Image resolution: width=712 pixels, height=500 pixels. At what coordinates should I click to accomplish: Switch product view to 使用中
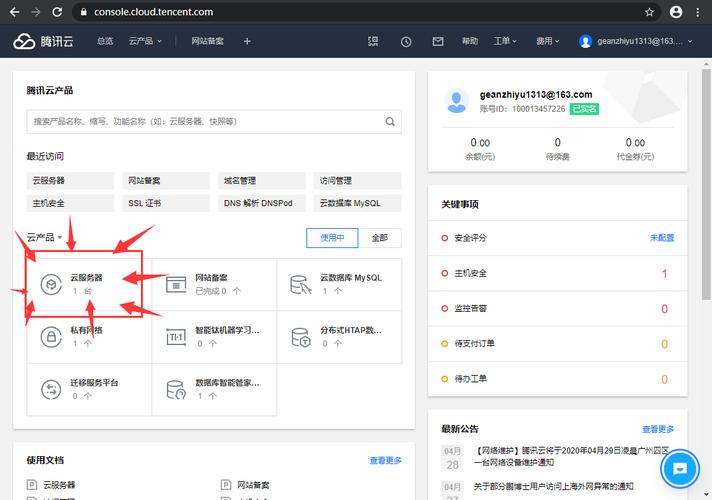(x=332, y=238)
